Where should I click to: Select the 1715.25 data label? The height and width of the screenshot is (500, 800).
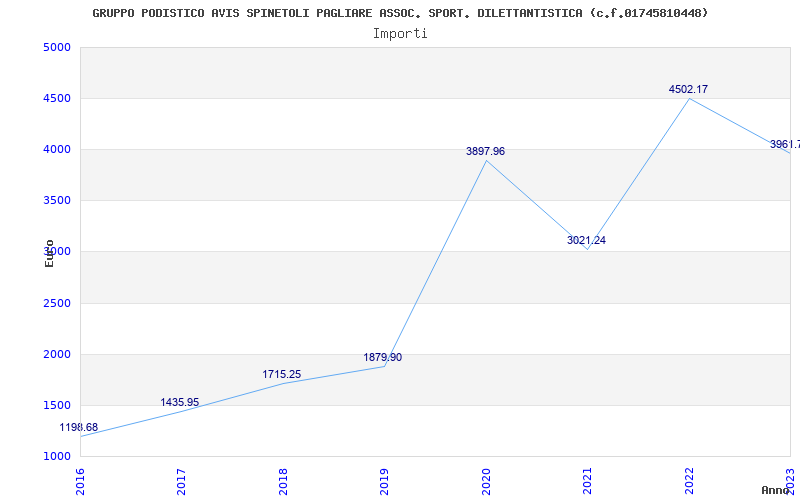(x=282, y=374)
